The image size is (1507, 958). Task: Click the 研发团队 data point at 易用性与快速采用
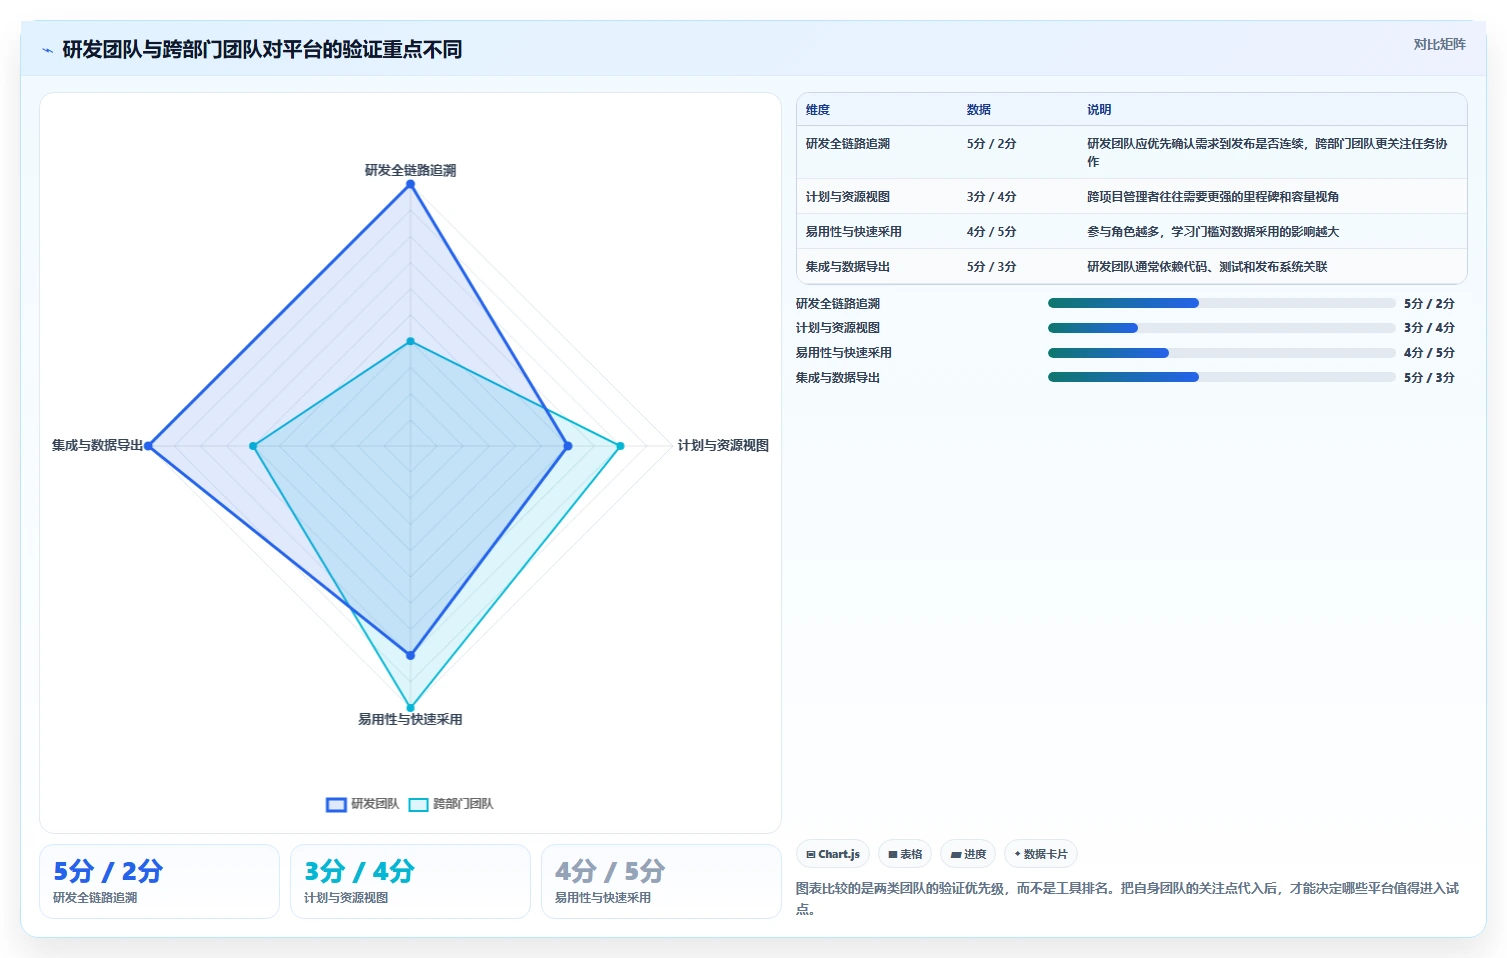(410, 655)
